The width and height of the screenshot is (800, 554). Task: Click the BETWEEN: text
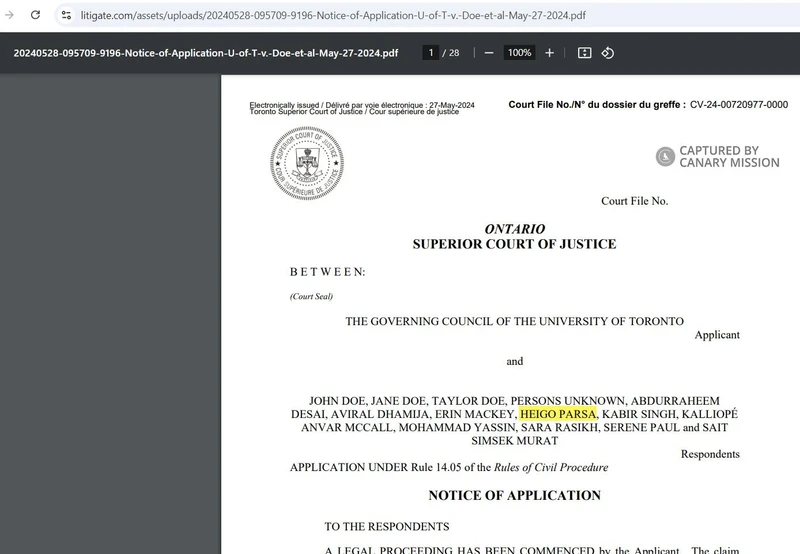pyautogui.click(x=328, y=272)
